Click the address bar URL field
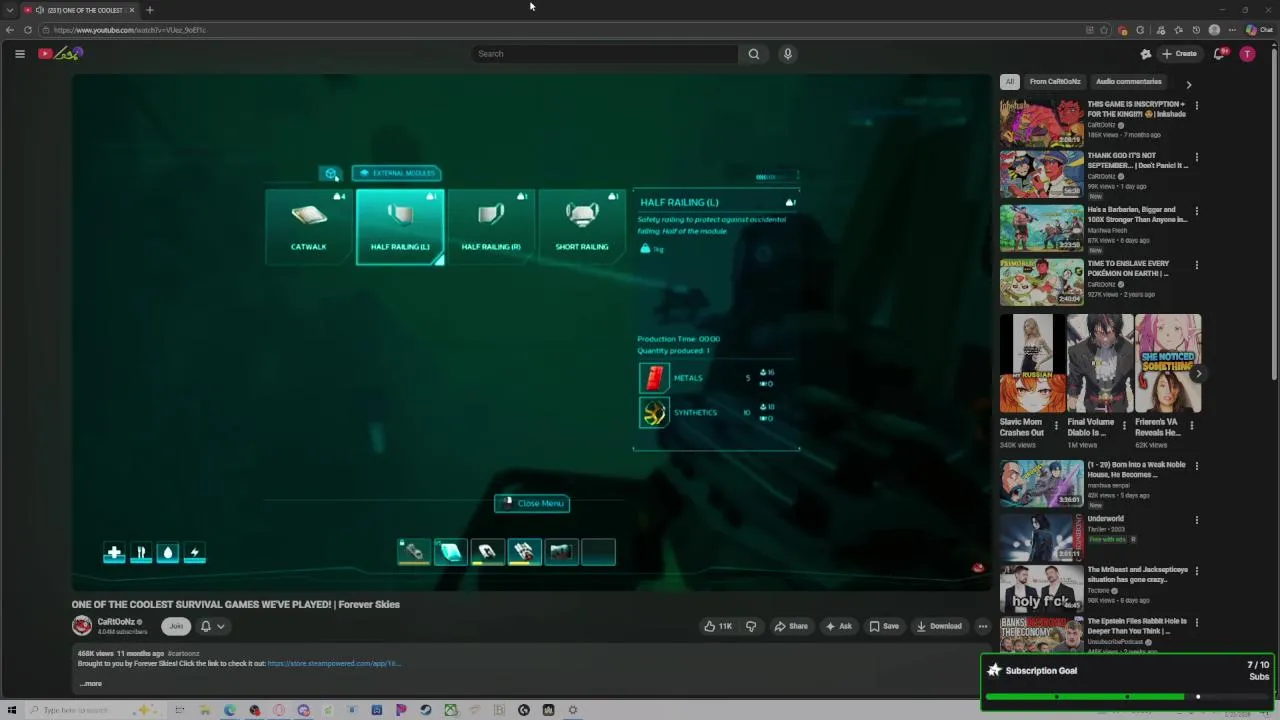The height and width of the screenshot is (720, 1280). (x=560, y=30)
